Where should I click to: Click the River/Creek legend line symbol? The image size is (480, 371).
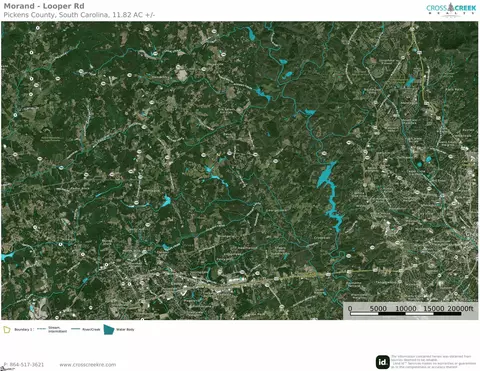point(76,329)
